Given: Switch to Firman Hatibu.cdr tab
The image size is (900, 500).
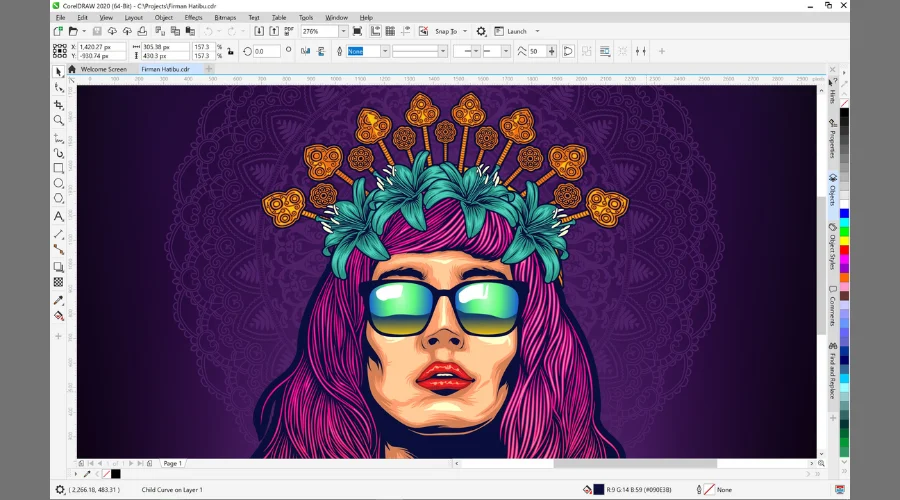Looking at the screenshot, I should point(165,69).
